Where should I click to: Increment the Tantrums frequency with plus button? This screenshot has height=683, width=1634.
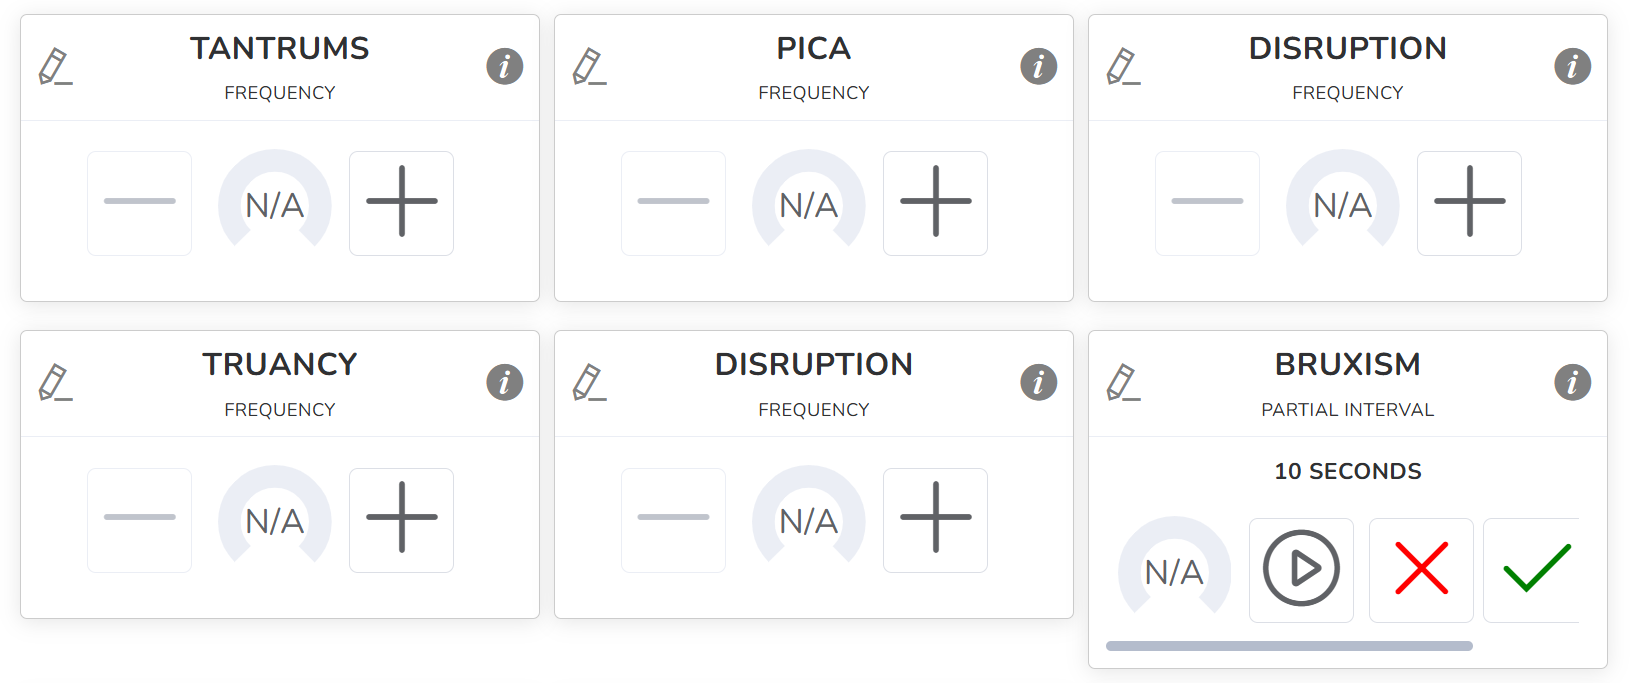(x=401, y=203)
